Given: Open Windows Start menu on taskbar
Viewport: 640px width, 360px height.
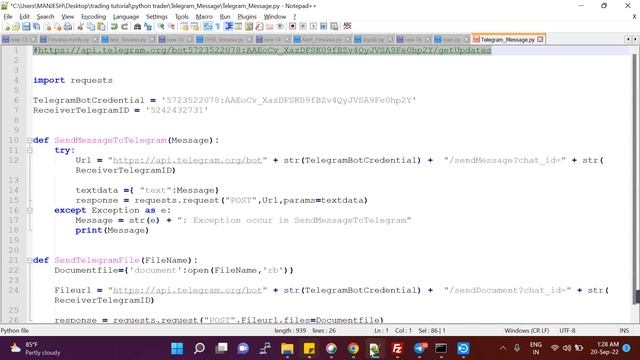Looking at the screenshot, I should [177, 349].
